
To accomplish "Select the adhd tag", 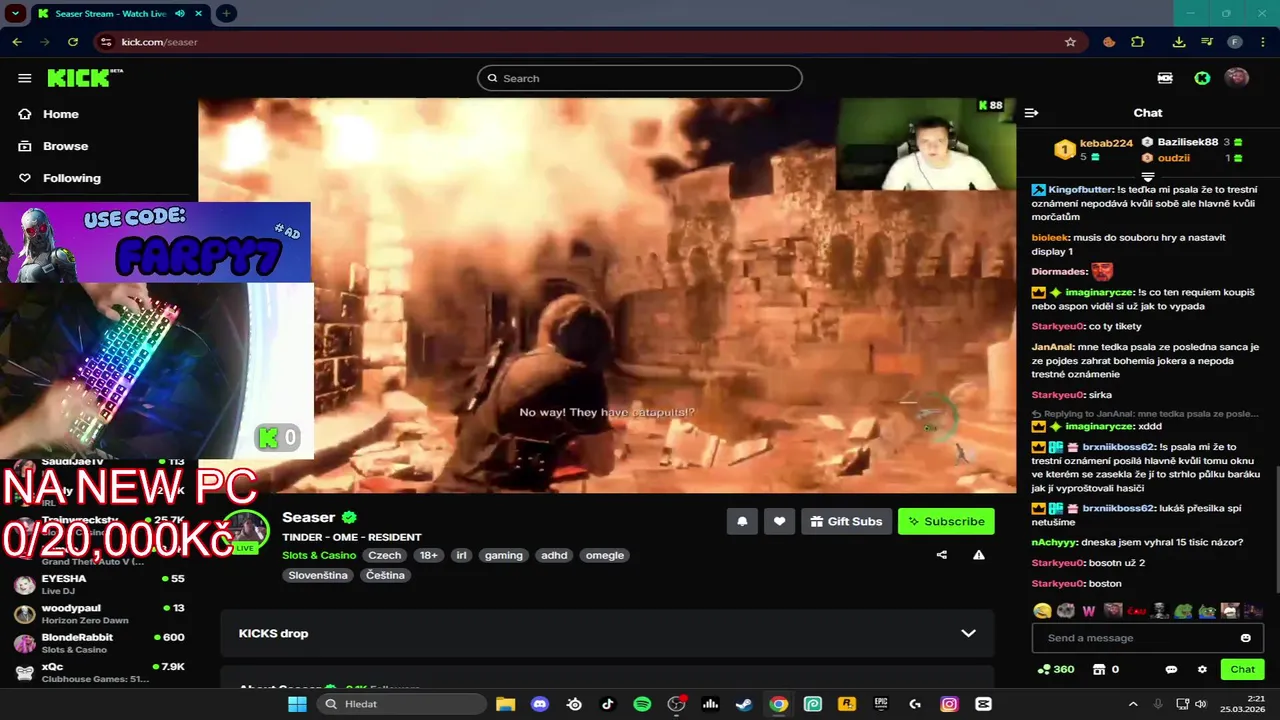I will 554,555.
